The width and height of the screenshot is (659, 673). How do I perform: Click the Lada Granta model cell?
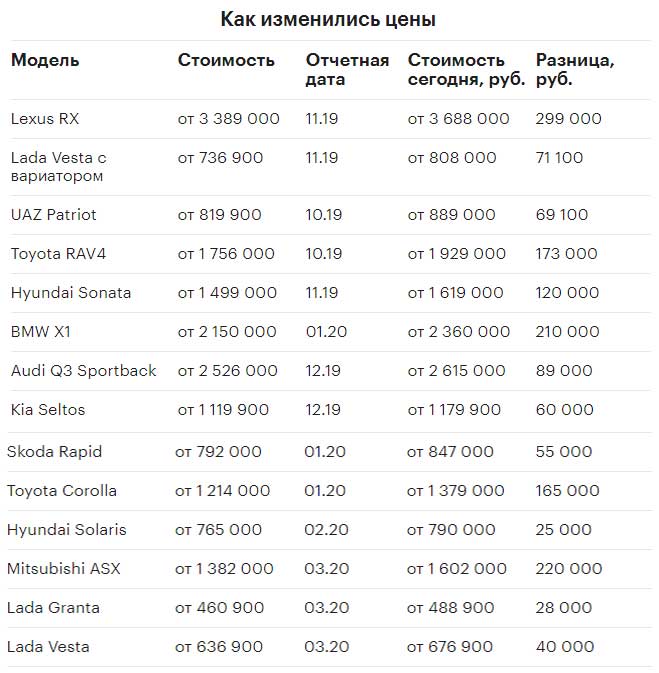coord(54,608)
